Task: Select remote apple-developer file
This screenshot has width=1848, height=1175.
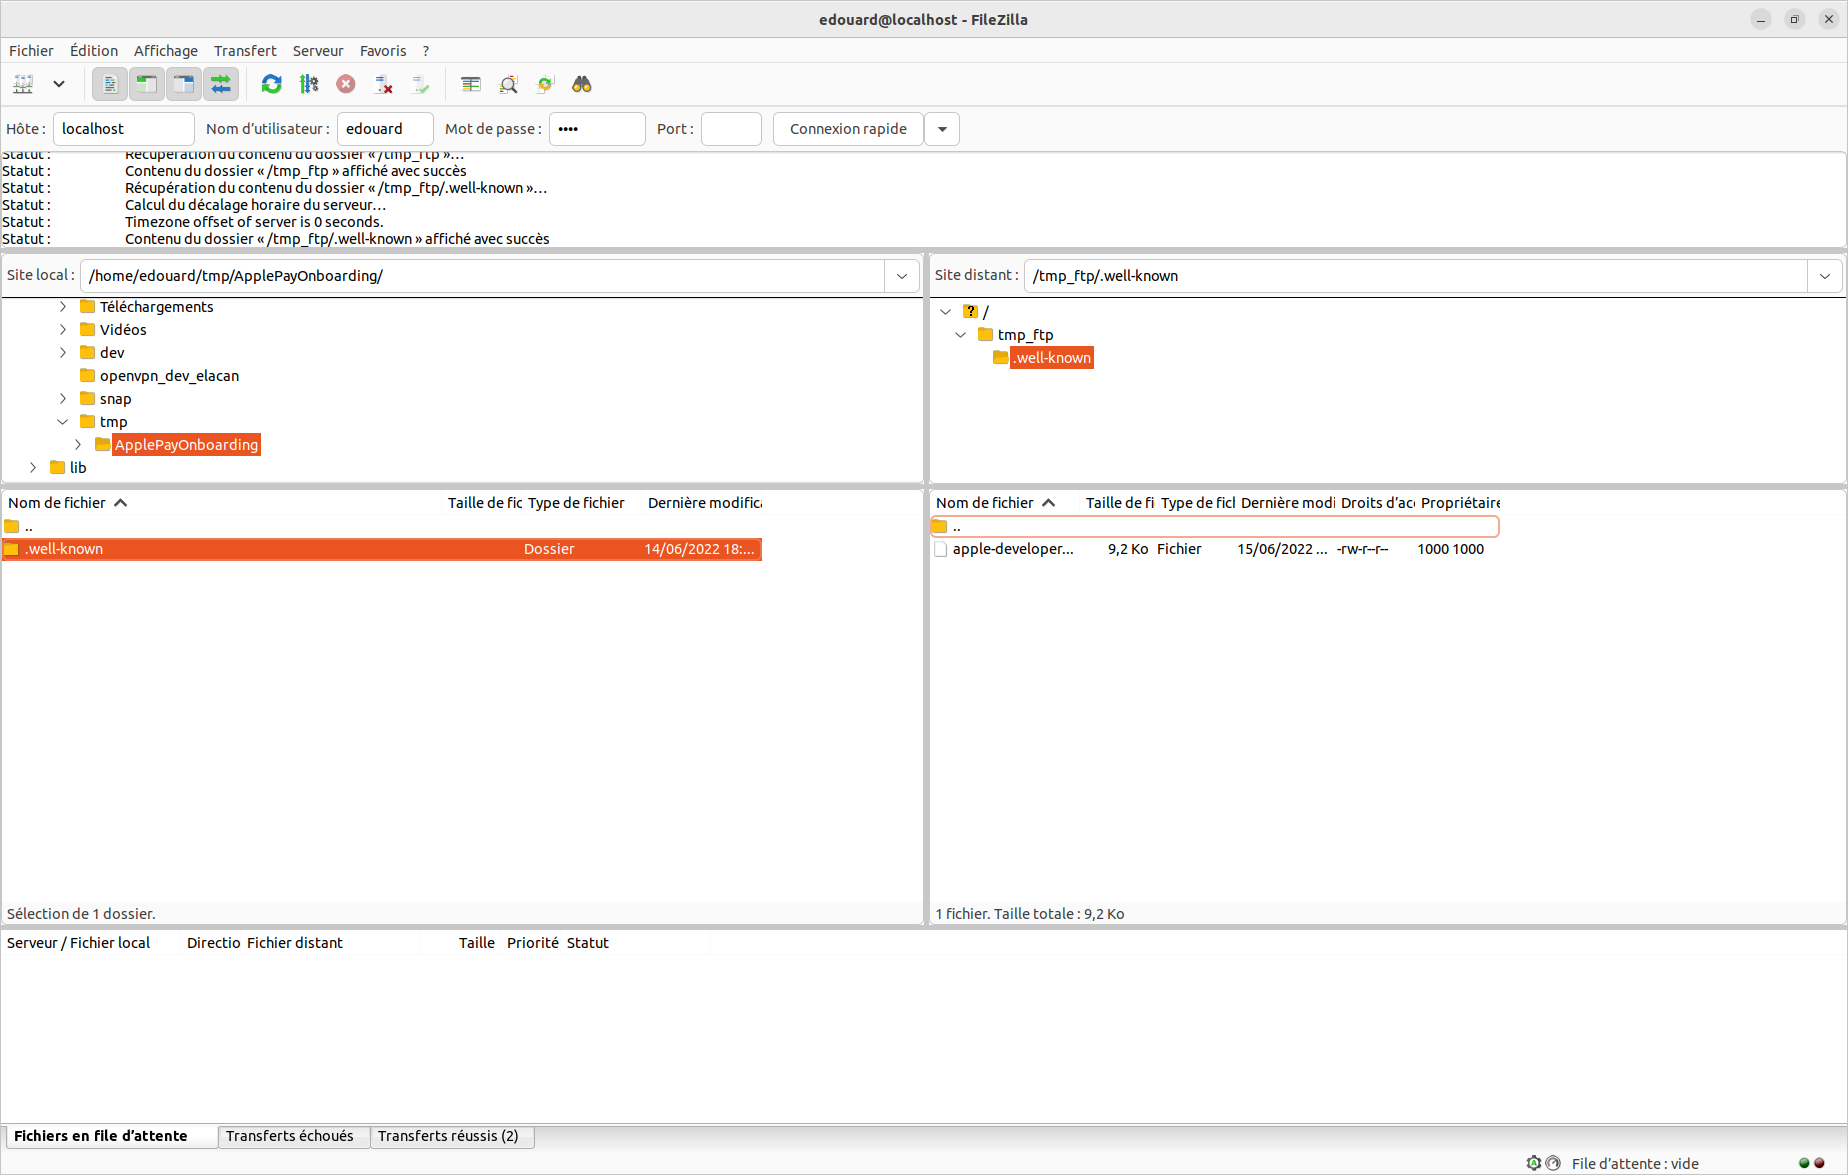Action: pyautogui.click(x=1215, y=549)
